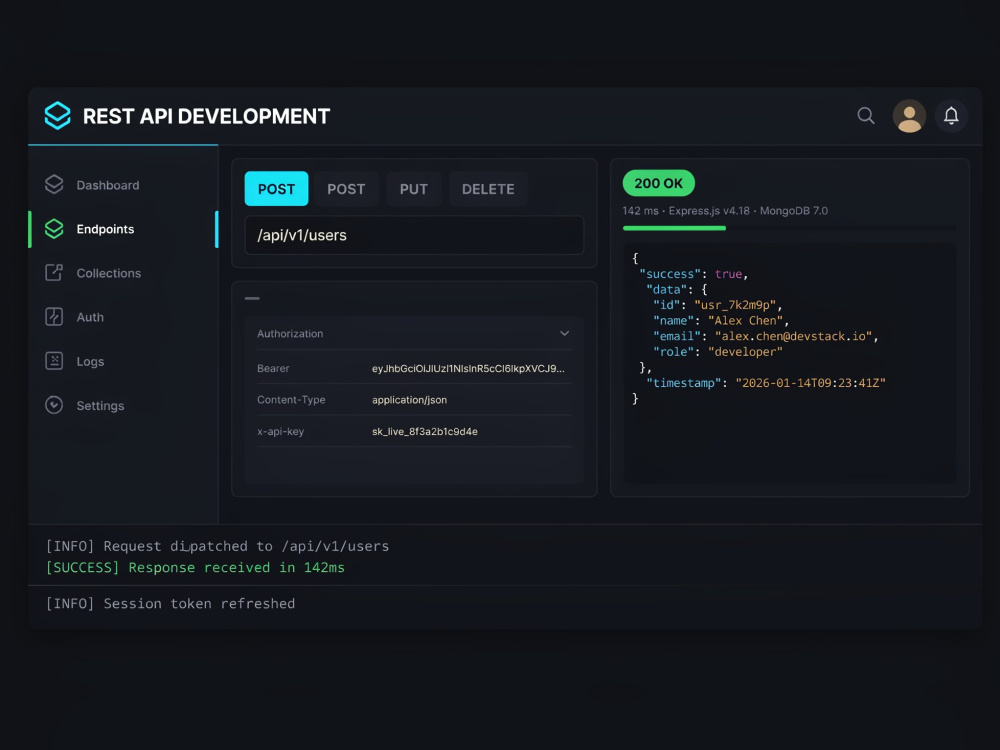Viewport: 1000px width, 750px height.
Task: Open the Auth section
Action: 90,317
